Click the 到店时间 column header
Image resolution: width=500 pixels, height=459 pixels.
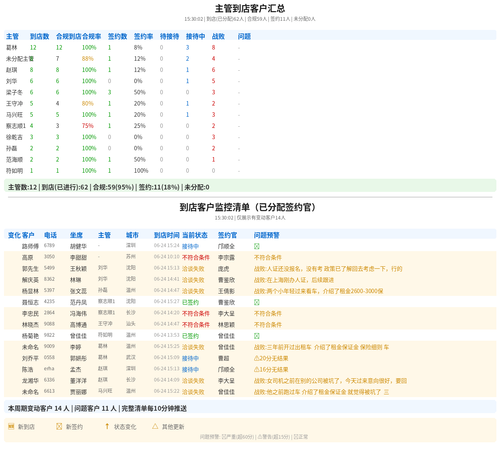167,235
